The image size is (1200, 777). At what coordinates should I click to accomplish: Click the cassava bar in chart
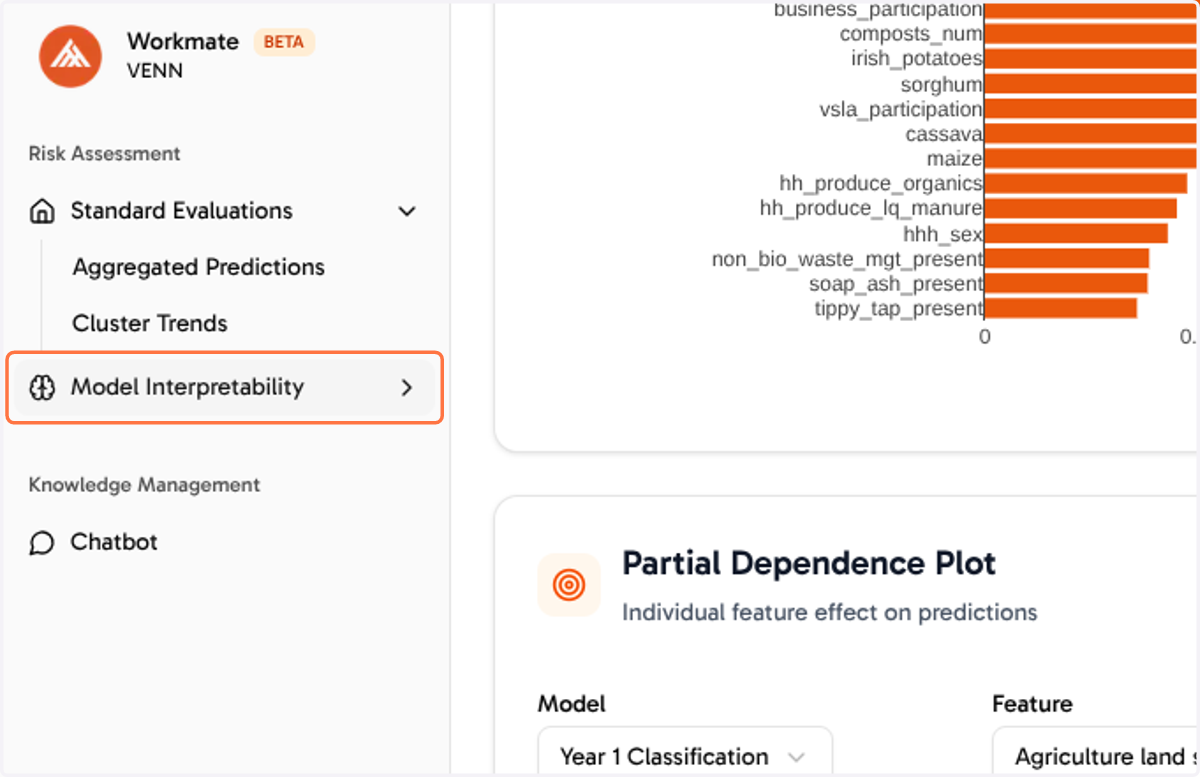[1091, 134]
